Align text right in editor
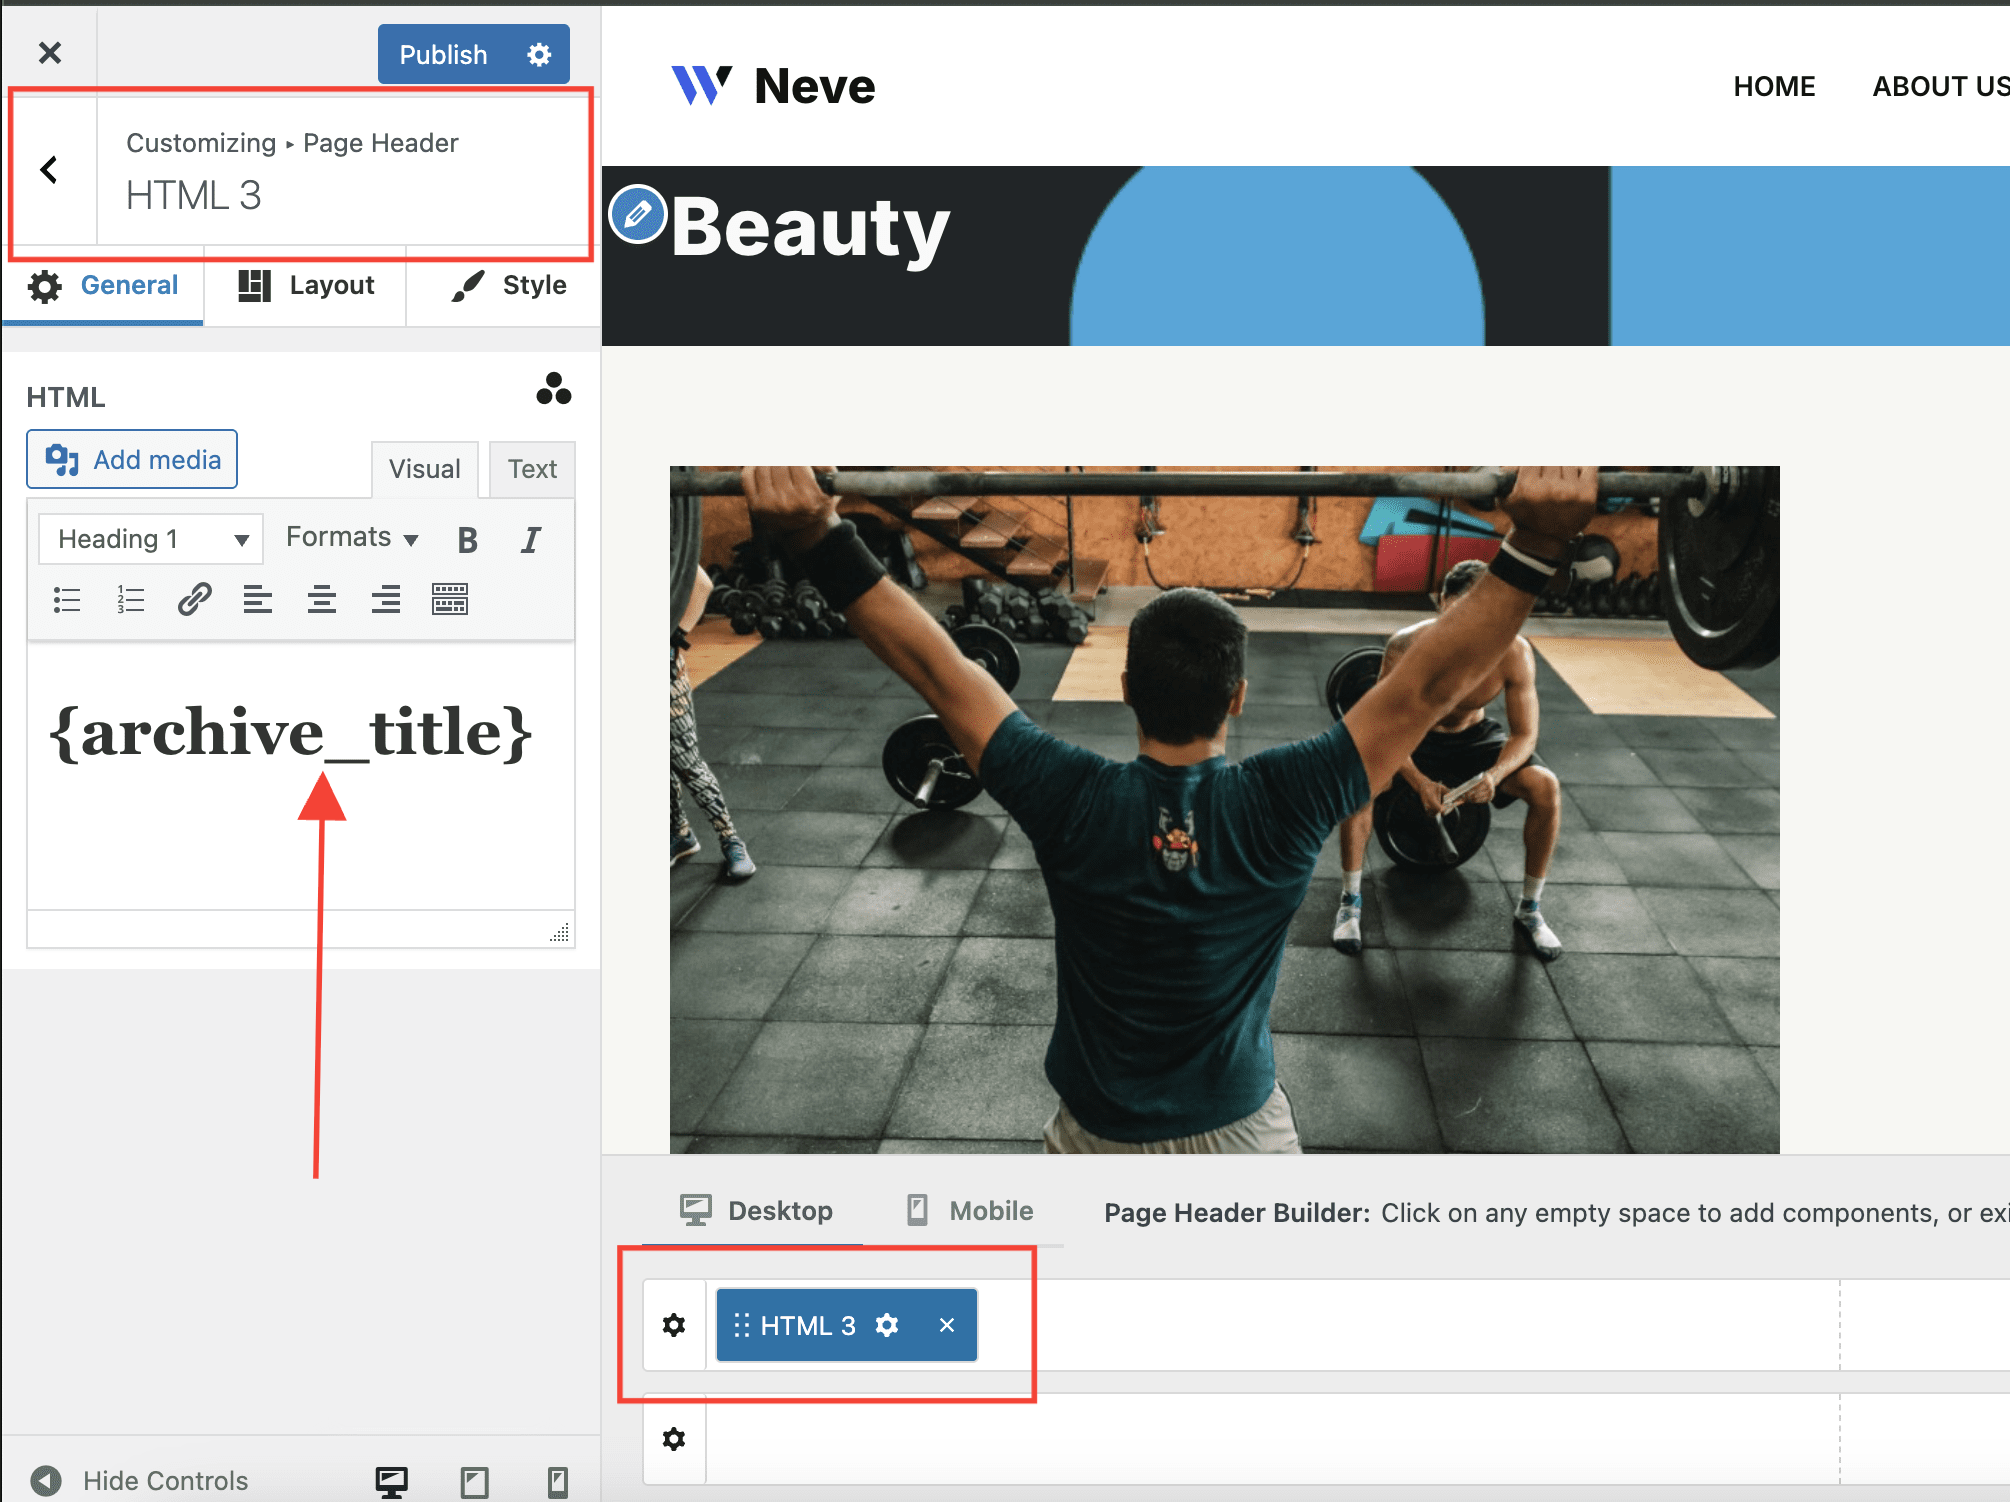The width and height of the screenshot is (2010, 1502). (385, 600)
